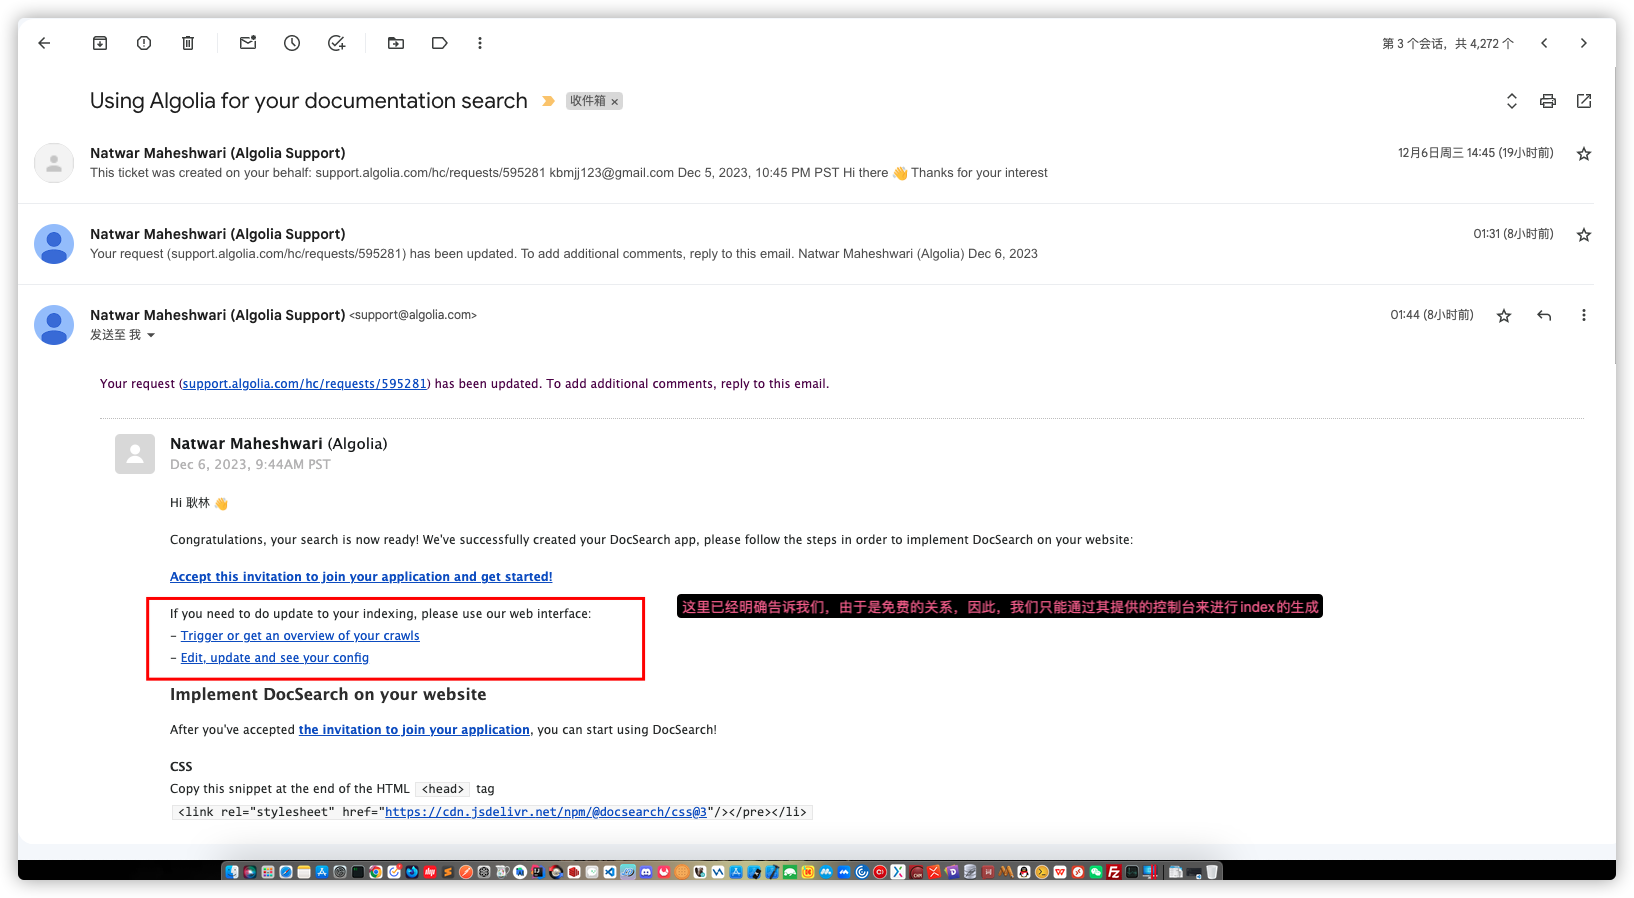1634x898 pixels.
Task: Open the Labels icon in toolbar
Action: click(x=440, y=43)
